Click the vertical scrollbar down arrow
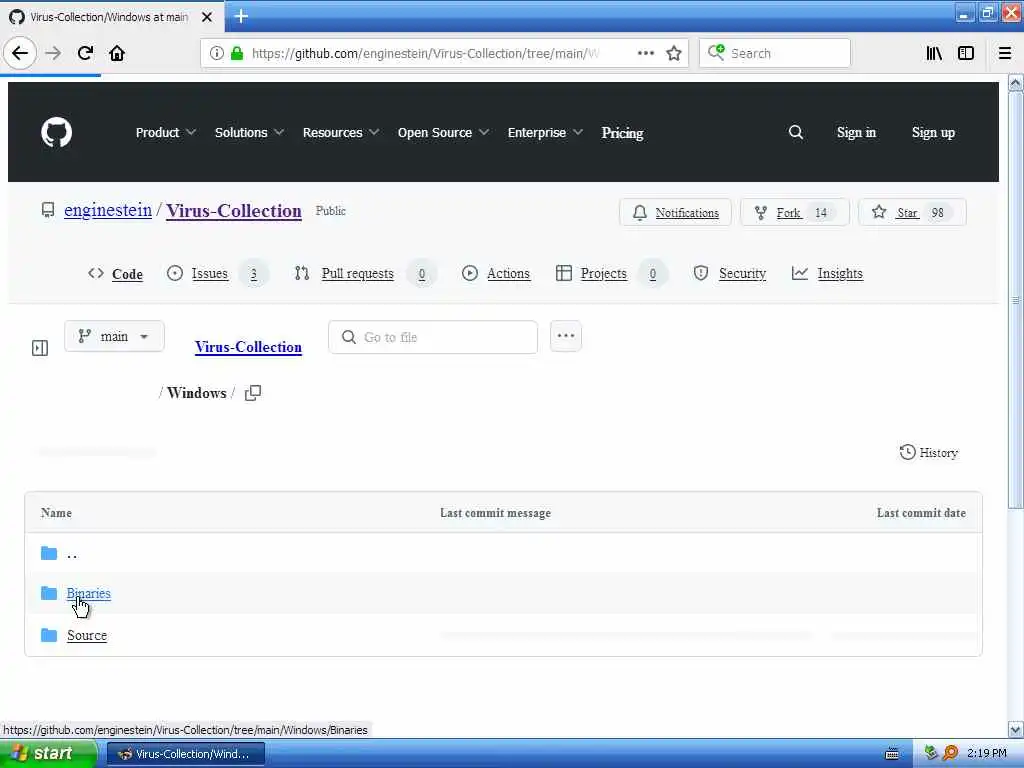Viewport: 1024px width, 768px height. click(x=1016, y=729)
